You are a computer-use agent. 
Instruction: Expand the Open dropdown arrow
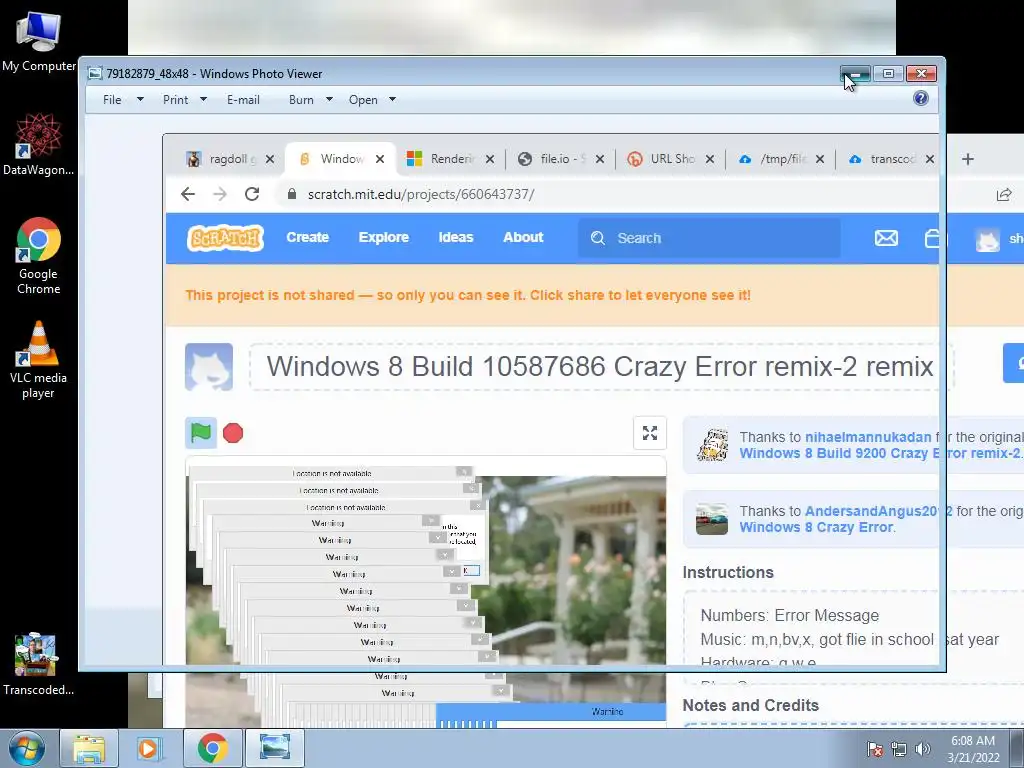point(392,100)
